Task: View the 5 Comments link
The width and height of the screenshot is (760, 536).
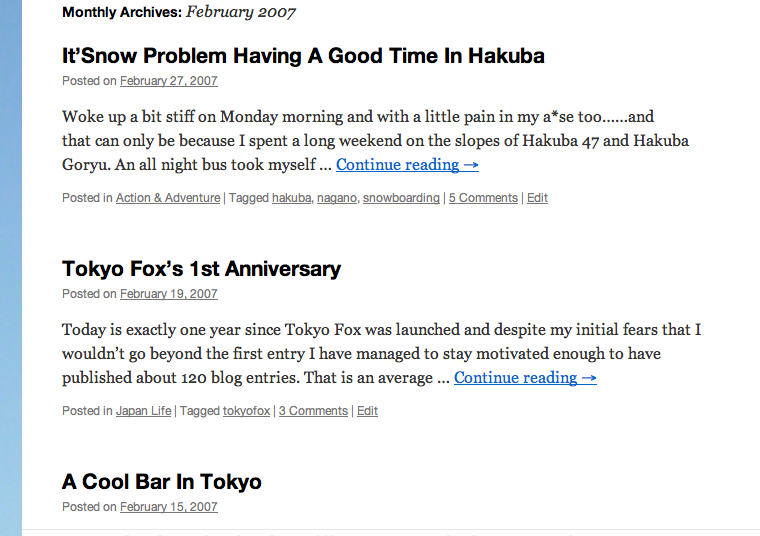Action: (x=483, y=198)
